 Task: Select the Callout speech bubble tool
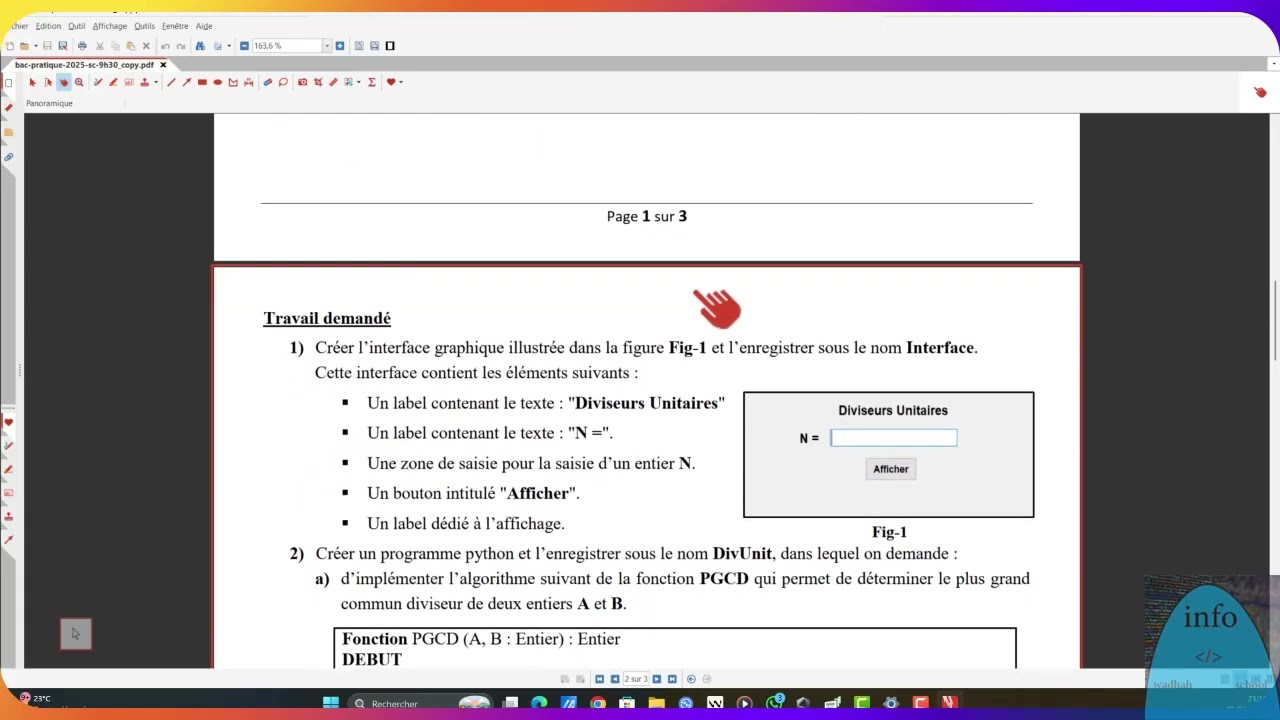tap(283, 82)
